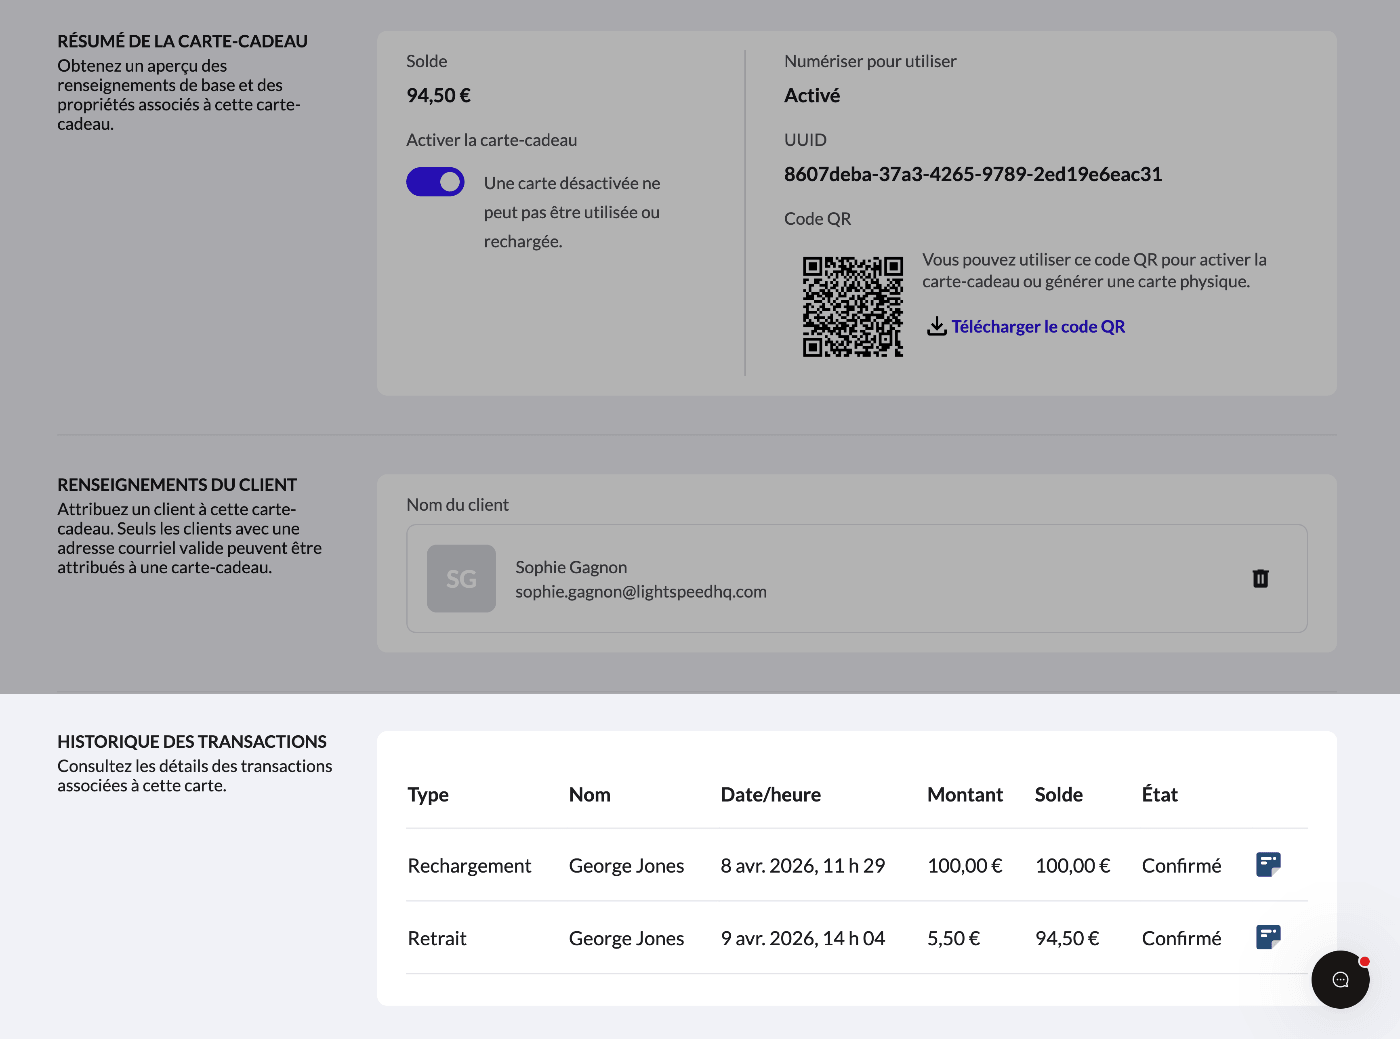This screenshot has width=1400, height=1039.
Task: Click RÉSUMÉ DE LA CARTE-CADEAU heading
Action: 183,41
